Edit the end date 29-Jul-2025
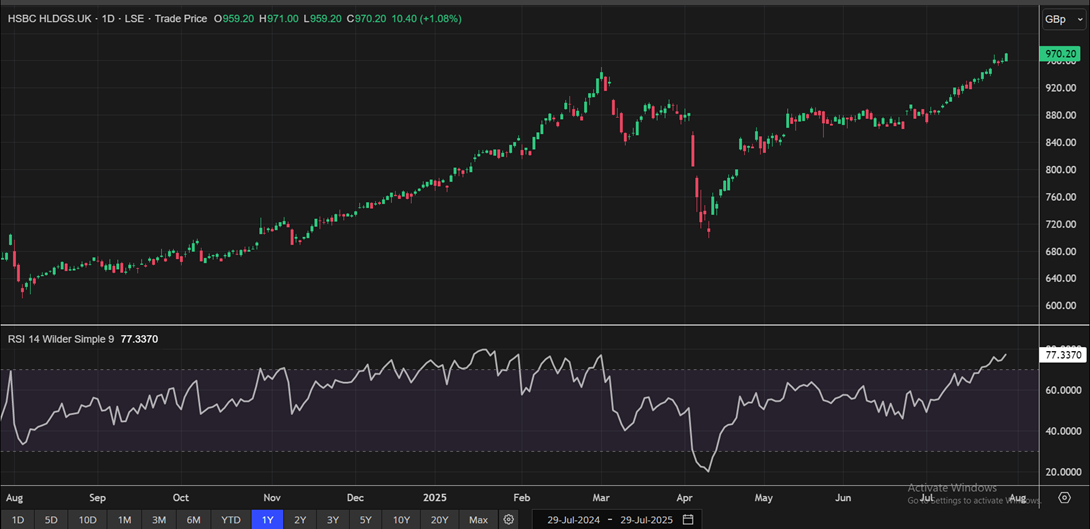The width and height of the screenshot is (1090, 529). point(645,520)
